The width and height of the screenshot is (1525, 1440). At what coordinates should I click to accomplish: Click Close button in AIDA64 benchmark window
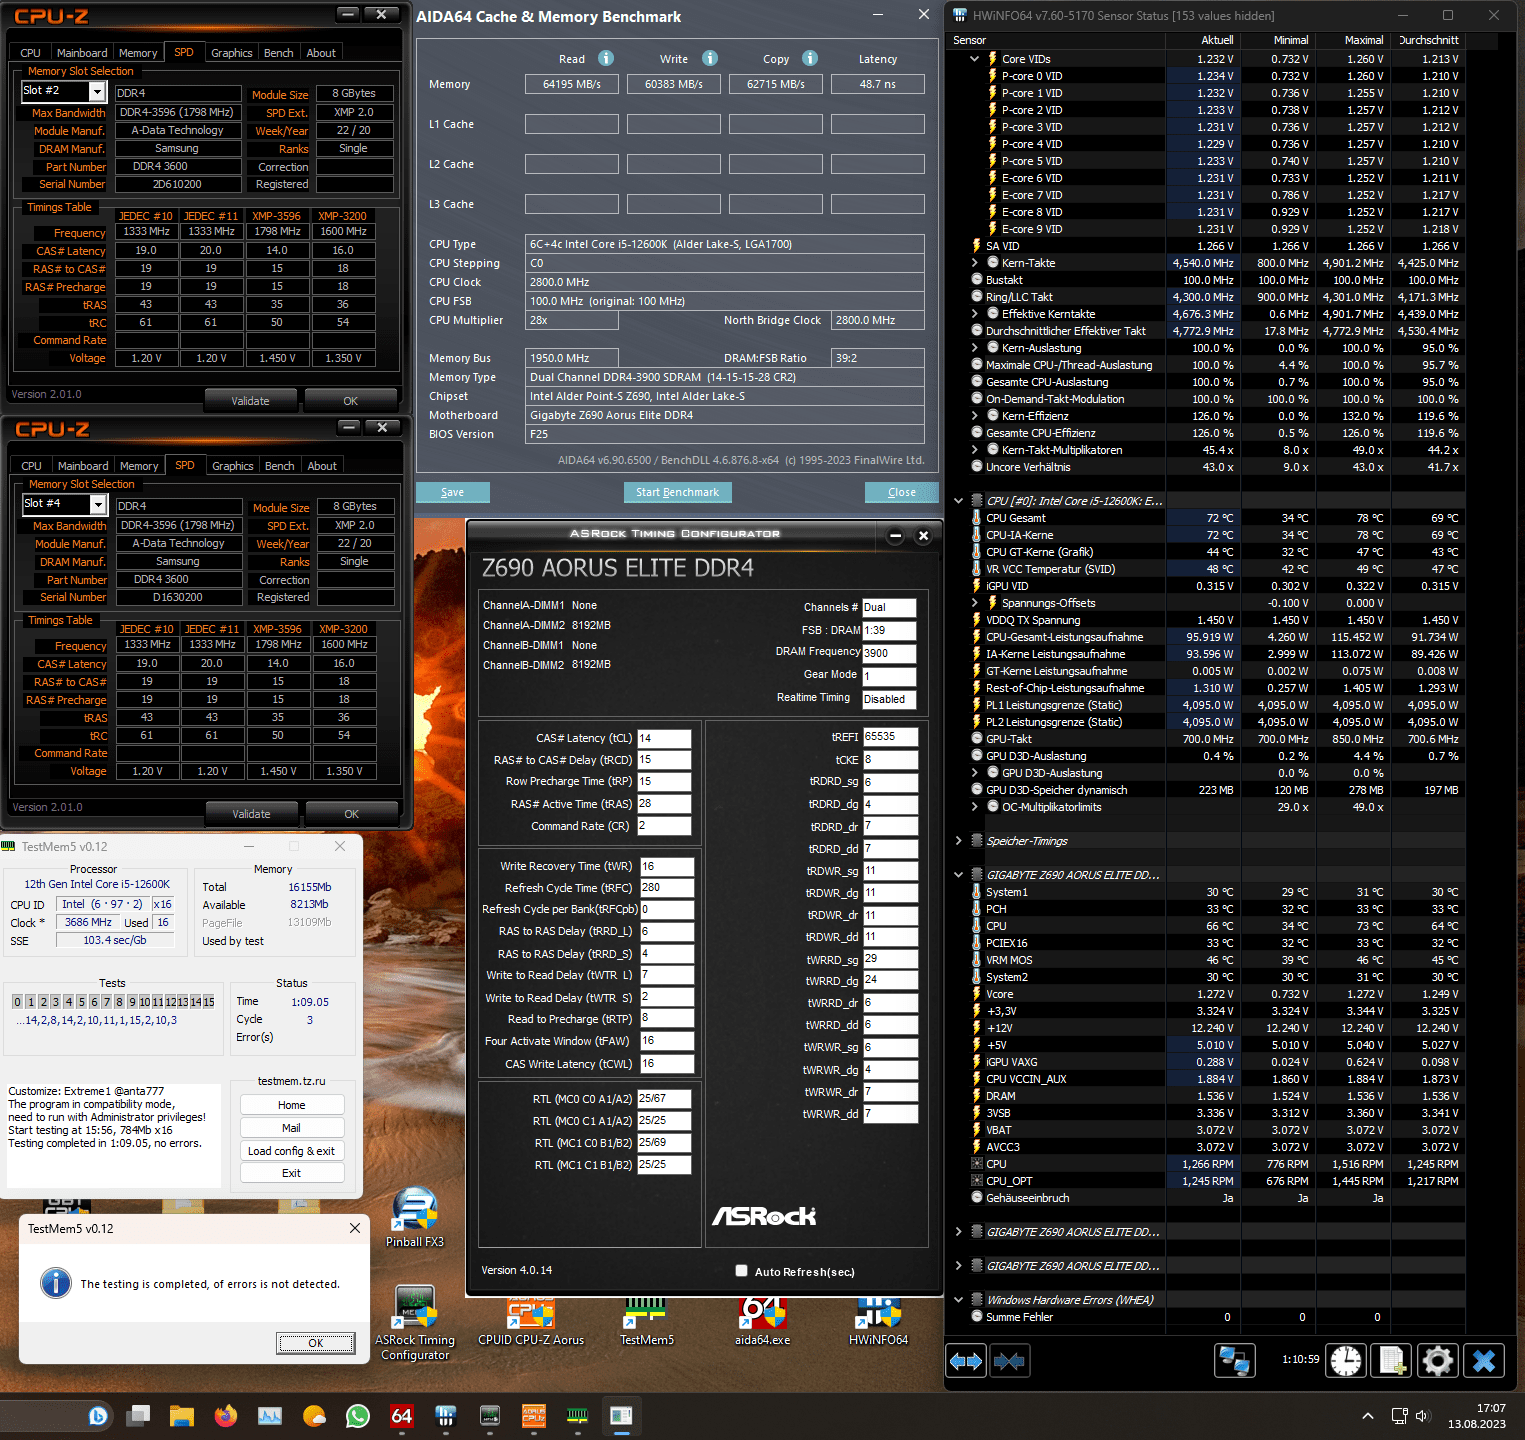coord(902,492)
